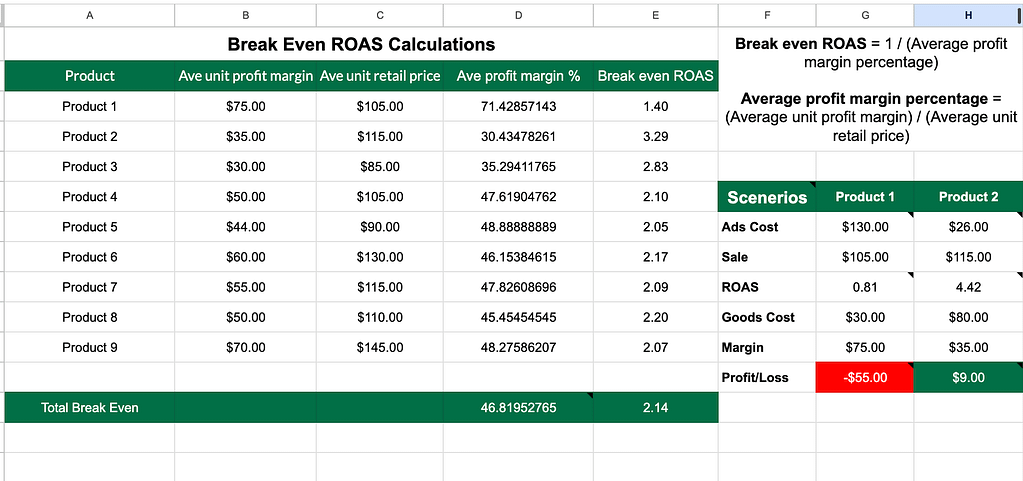Select the "Scenerios" header cell
This screenshot has height=481, width=1023.
pos(767,197)
